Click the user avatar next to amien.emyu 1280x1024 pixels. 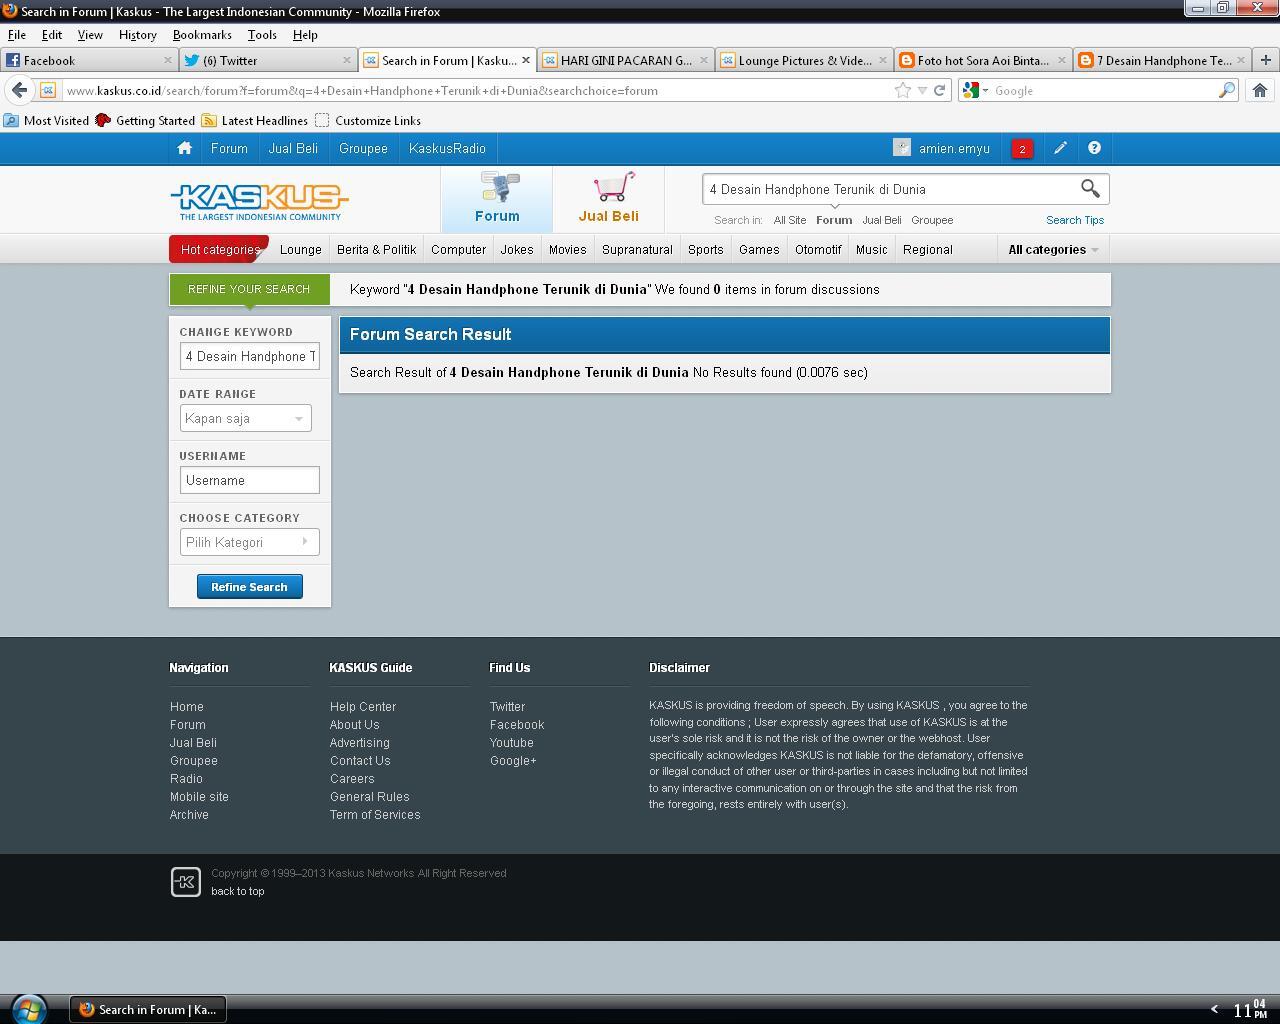click(902, 148)
